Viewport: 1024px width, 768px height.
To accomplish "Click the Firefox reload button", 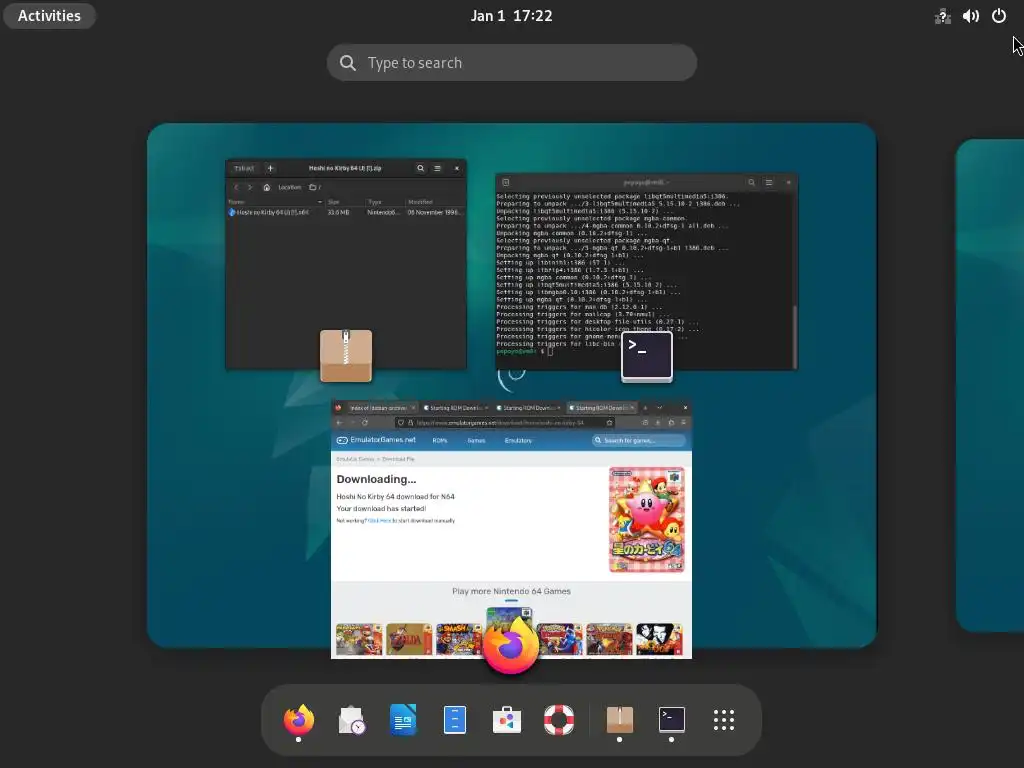I will (x=365, y=423).
